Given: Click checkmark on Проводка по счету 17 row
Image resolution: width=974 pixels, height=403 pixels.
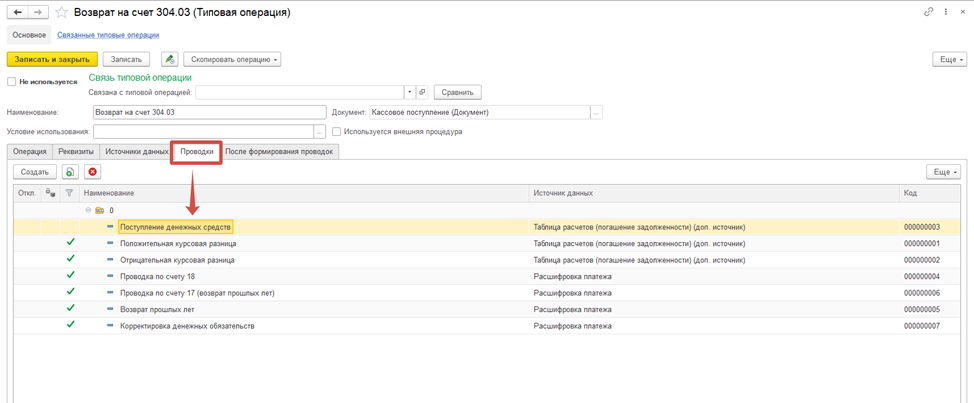Looking at the screenshot, I should click(x=70, y=291).
